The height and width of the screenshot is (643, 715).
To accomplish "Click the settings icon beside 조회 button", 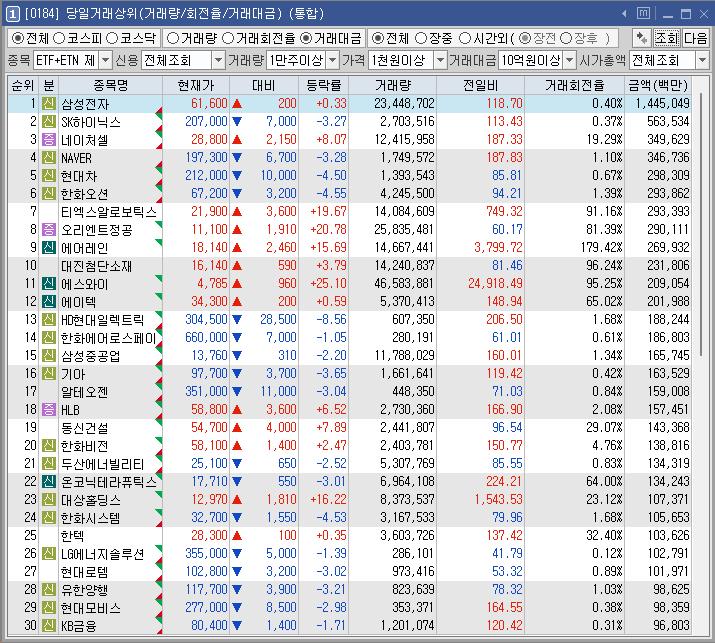I will tap(642, 38).
